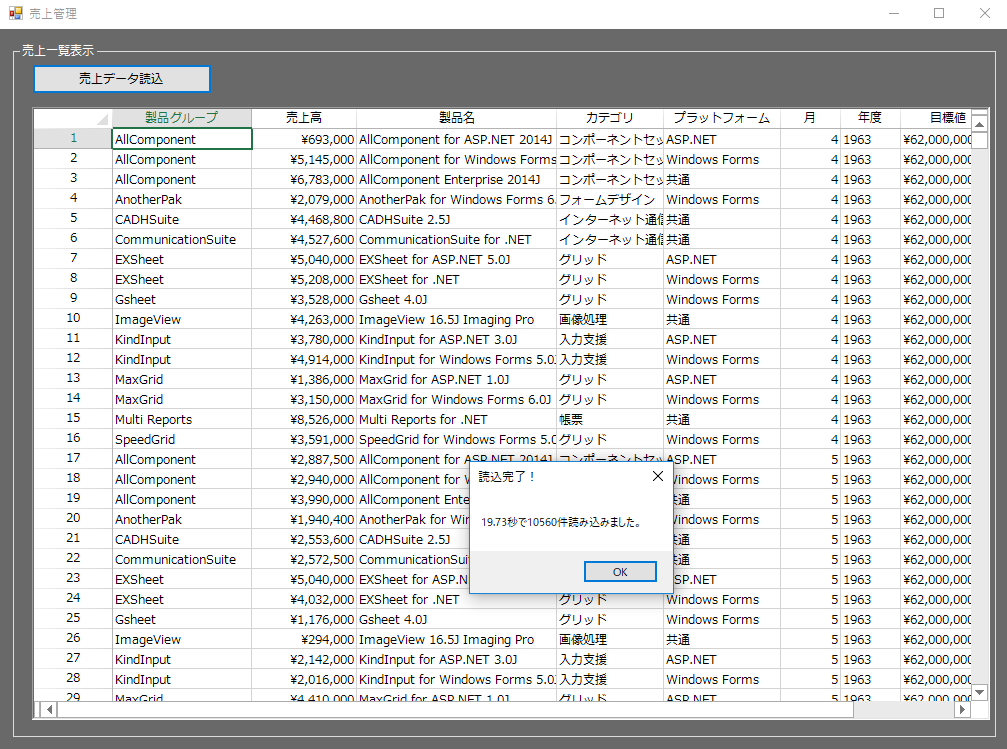Click the horizontal scrollbar left arrow

(x=49, y=710)
